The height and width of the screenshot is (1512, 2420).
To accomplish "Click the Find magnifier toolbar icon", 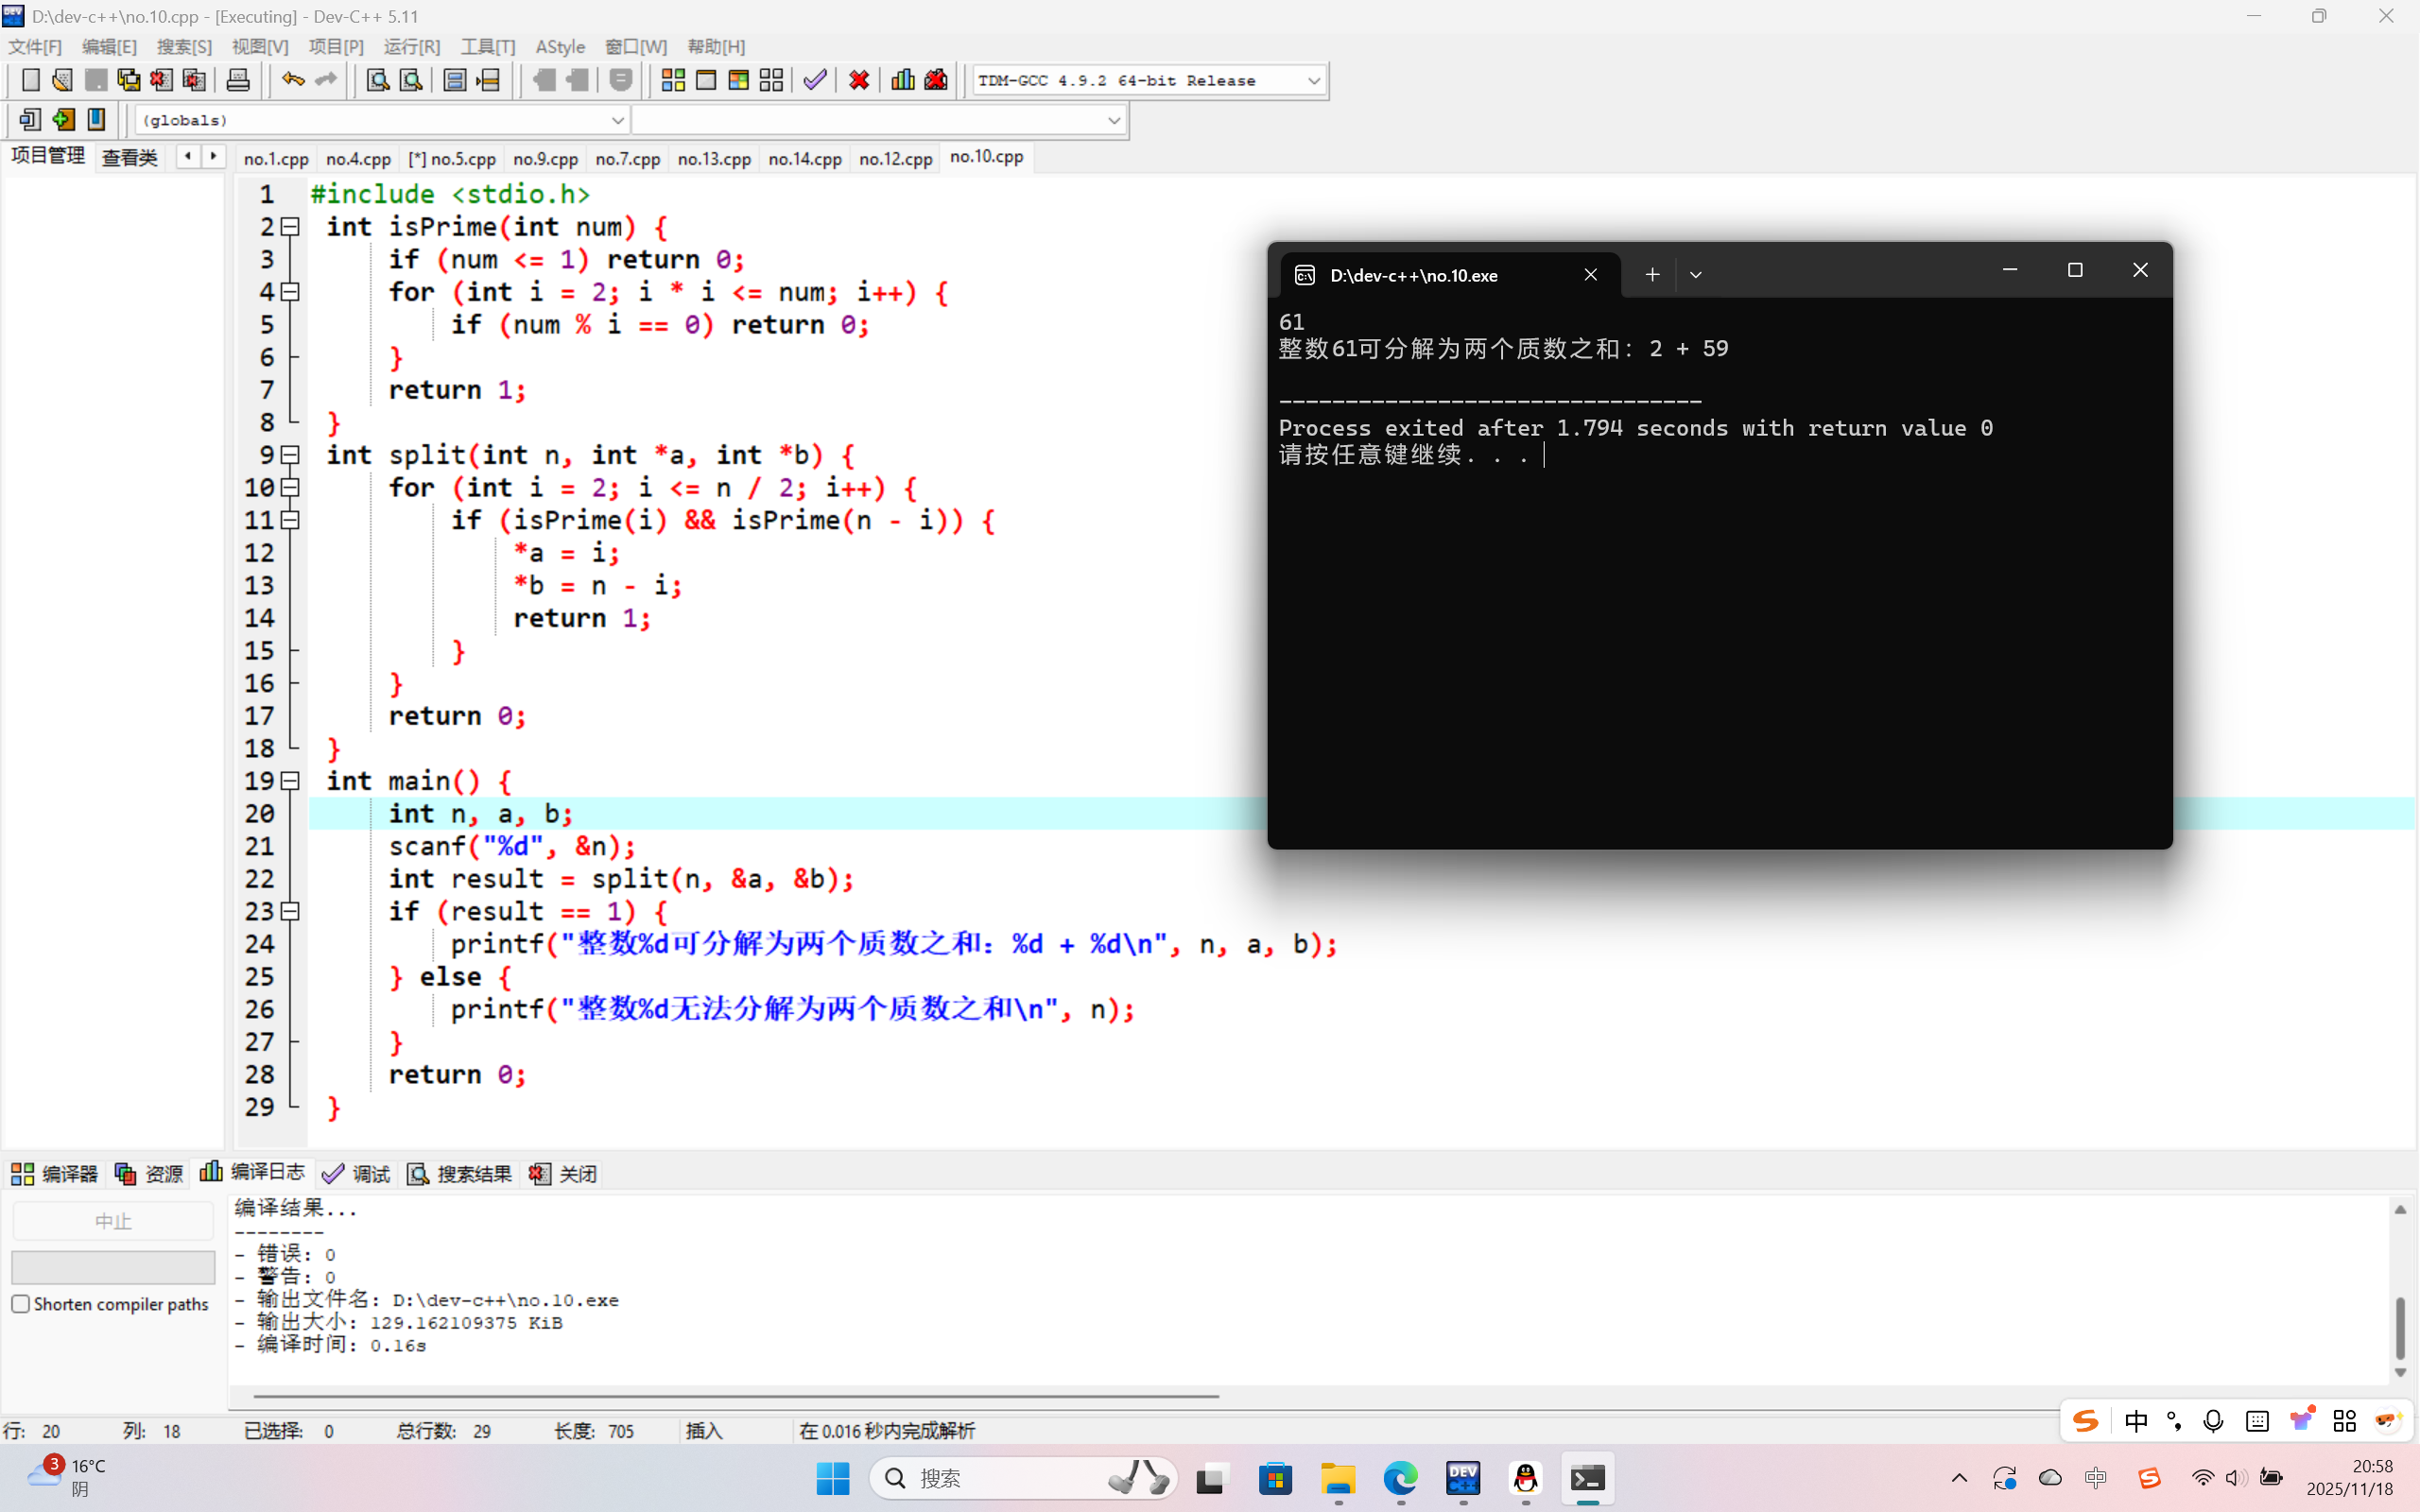I will click(x=377, y=80).
